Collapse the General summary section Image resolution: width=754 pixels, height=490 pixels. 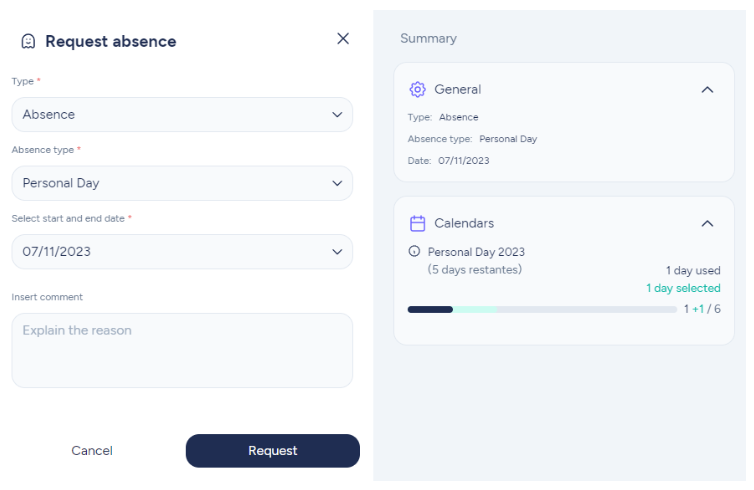pyautogui.click(x=707, y=89)
